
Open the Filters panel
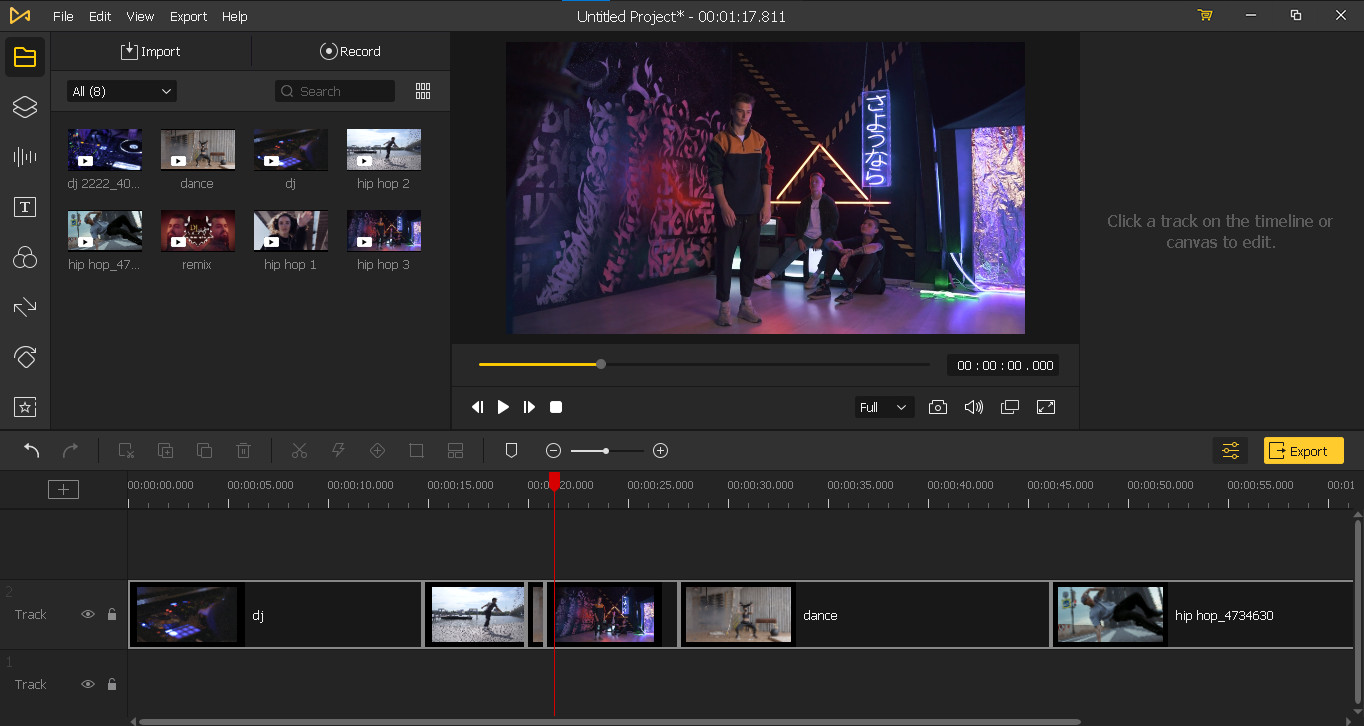(x=24, y=257)
